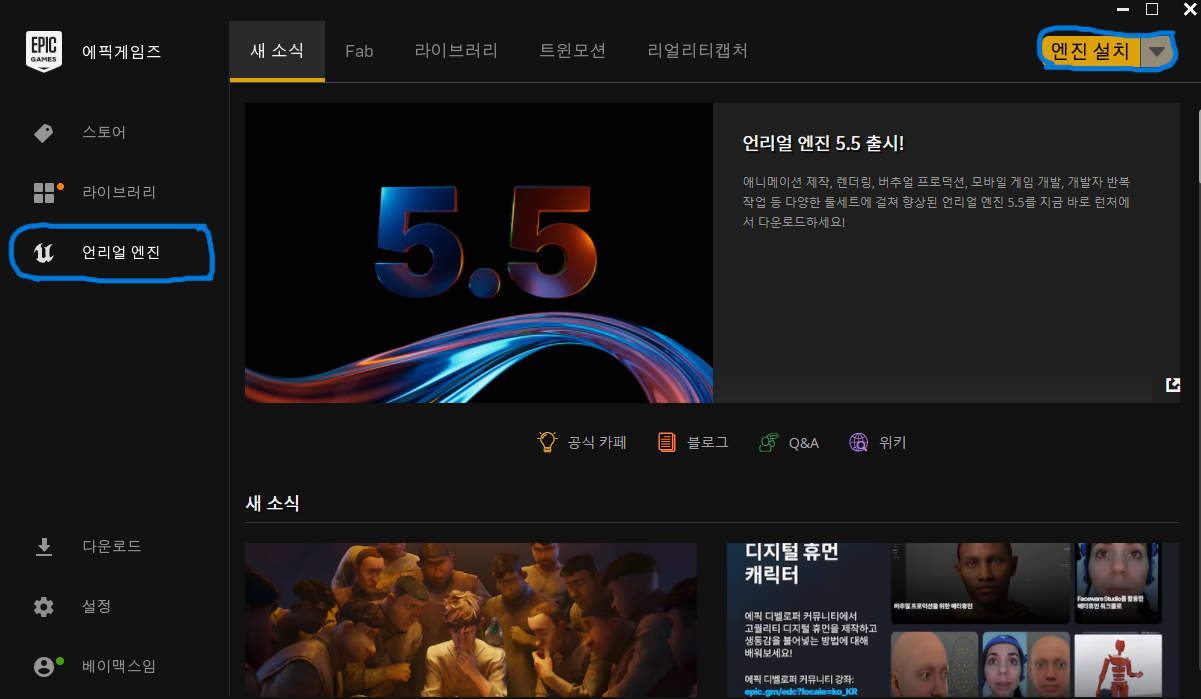Viewport: 1201px width, 699px height.
Task: Open the 트윈모션 tab
Action: (x=573, y=50)
